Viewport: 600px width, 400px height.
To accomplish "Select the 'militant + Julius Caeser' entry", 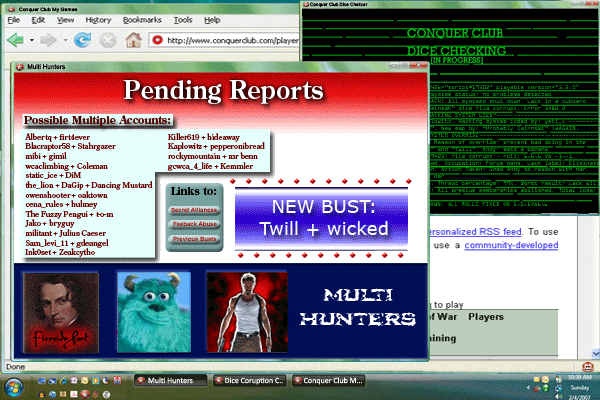I will pos(65,233).
